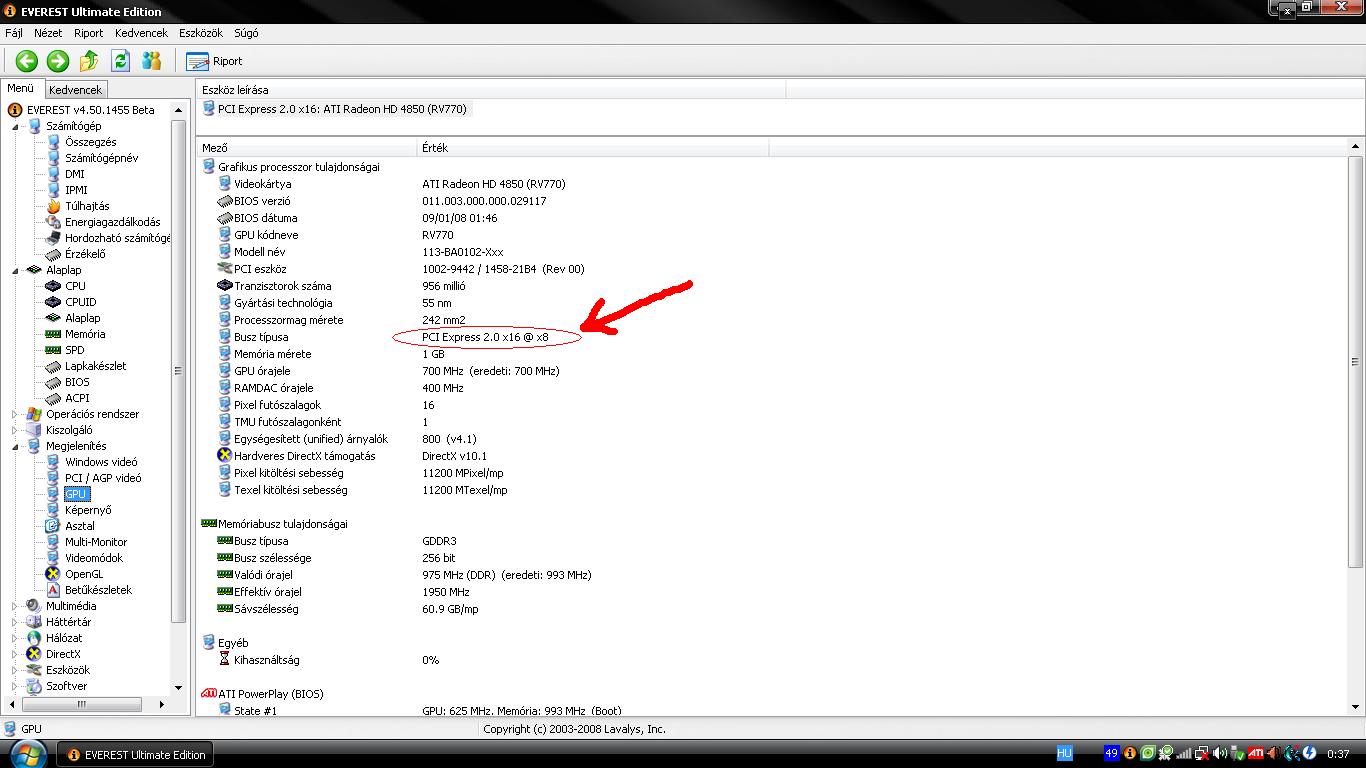The image size is (1366, 768).
Task: Click the Refresh toolbar icon
Action: [x=120, y=61]
